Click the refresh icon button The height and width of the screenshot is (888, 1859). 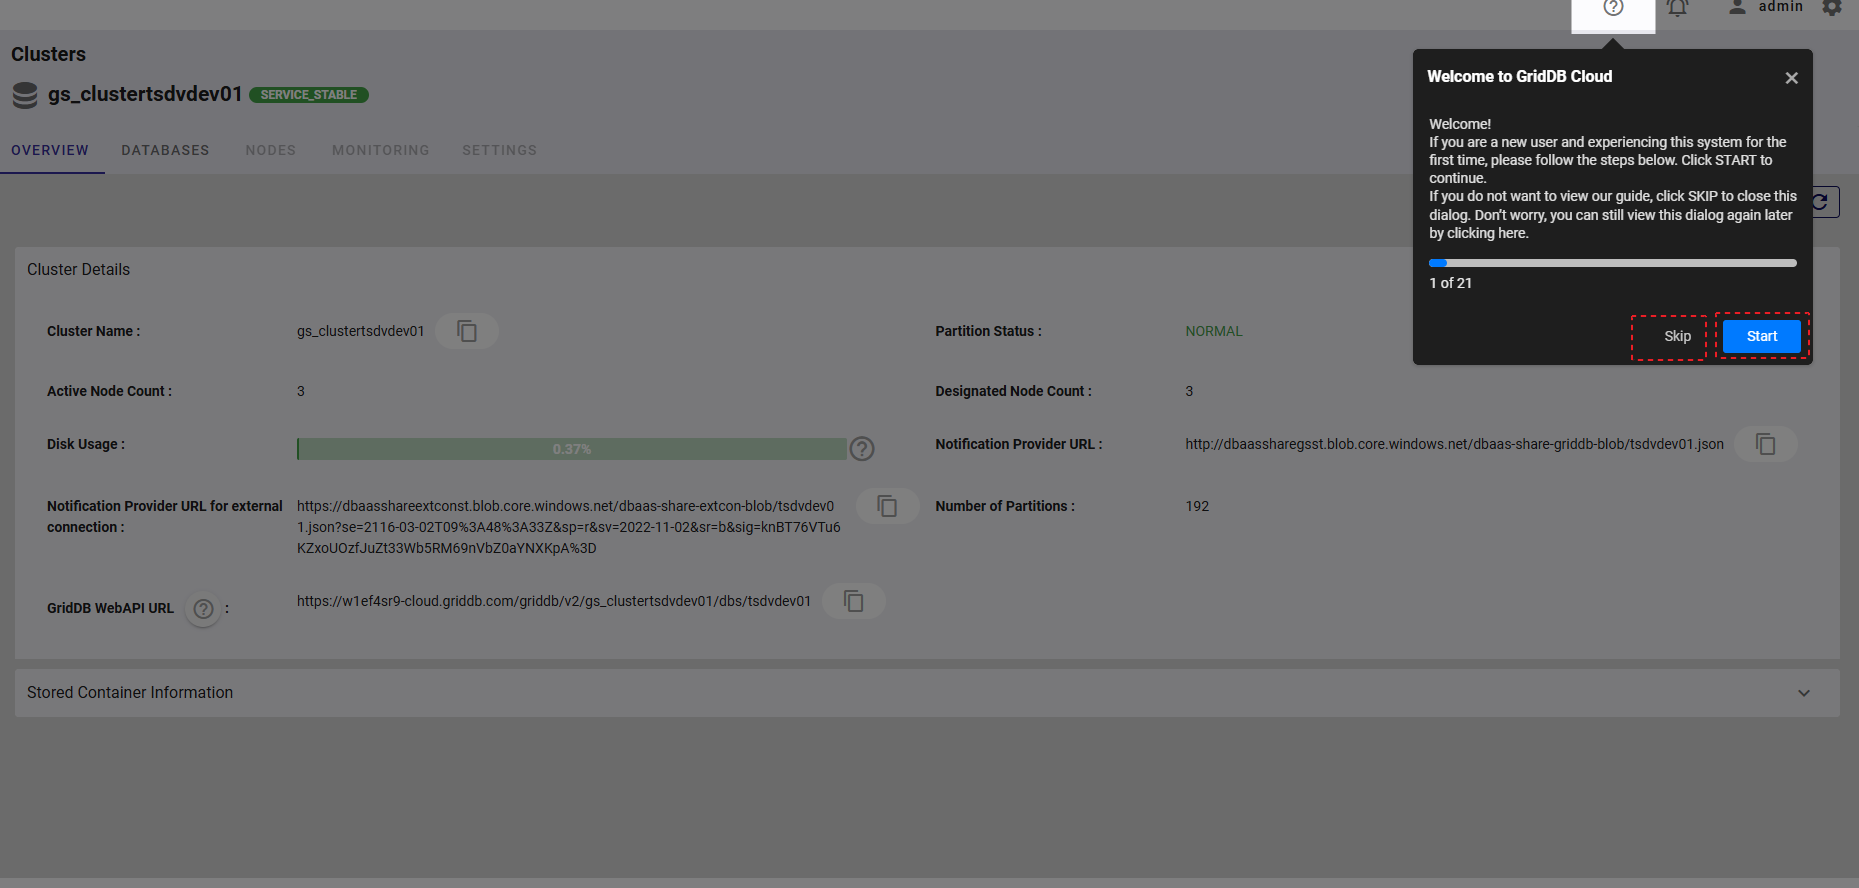(x=1820, y=202)
